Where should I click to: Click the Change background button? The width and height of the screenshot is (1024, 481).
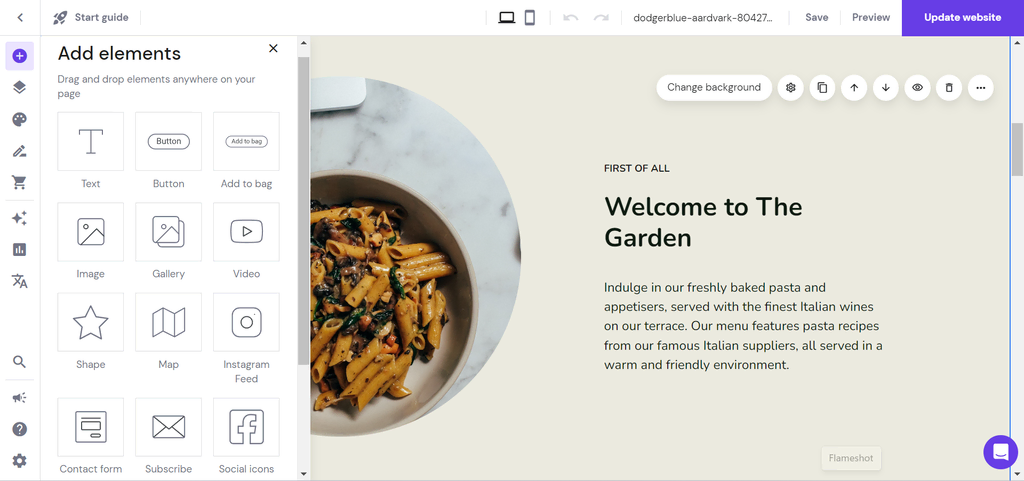(714, 87)
